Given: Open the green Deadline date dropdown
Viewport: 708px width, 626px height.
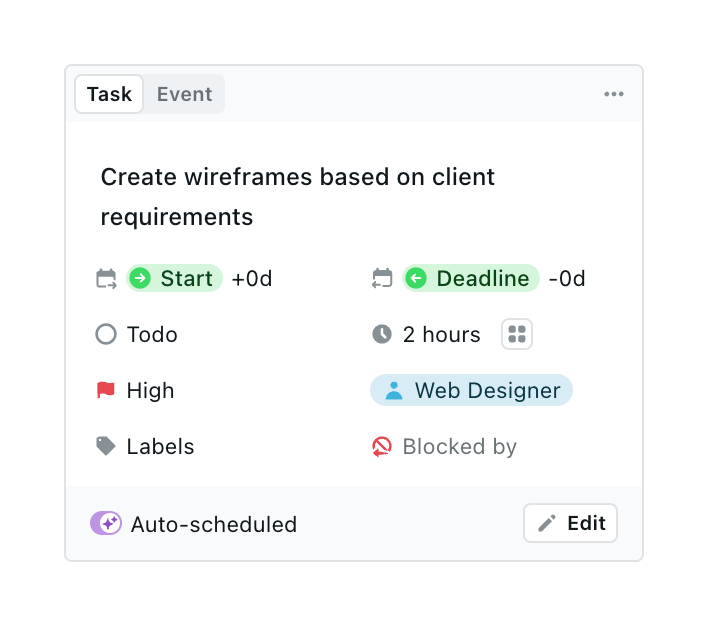Looking at the screenshot, I should (x=471, y=279).
